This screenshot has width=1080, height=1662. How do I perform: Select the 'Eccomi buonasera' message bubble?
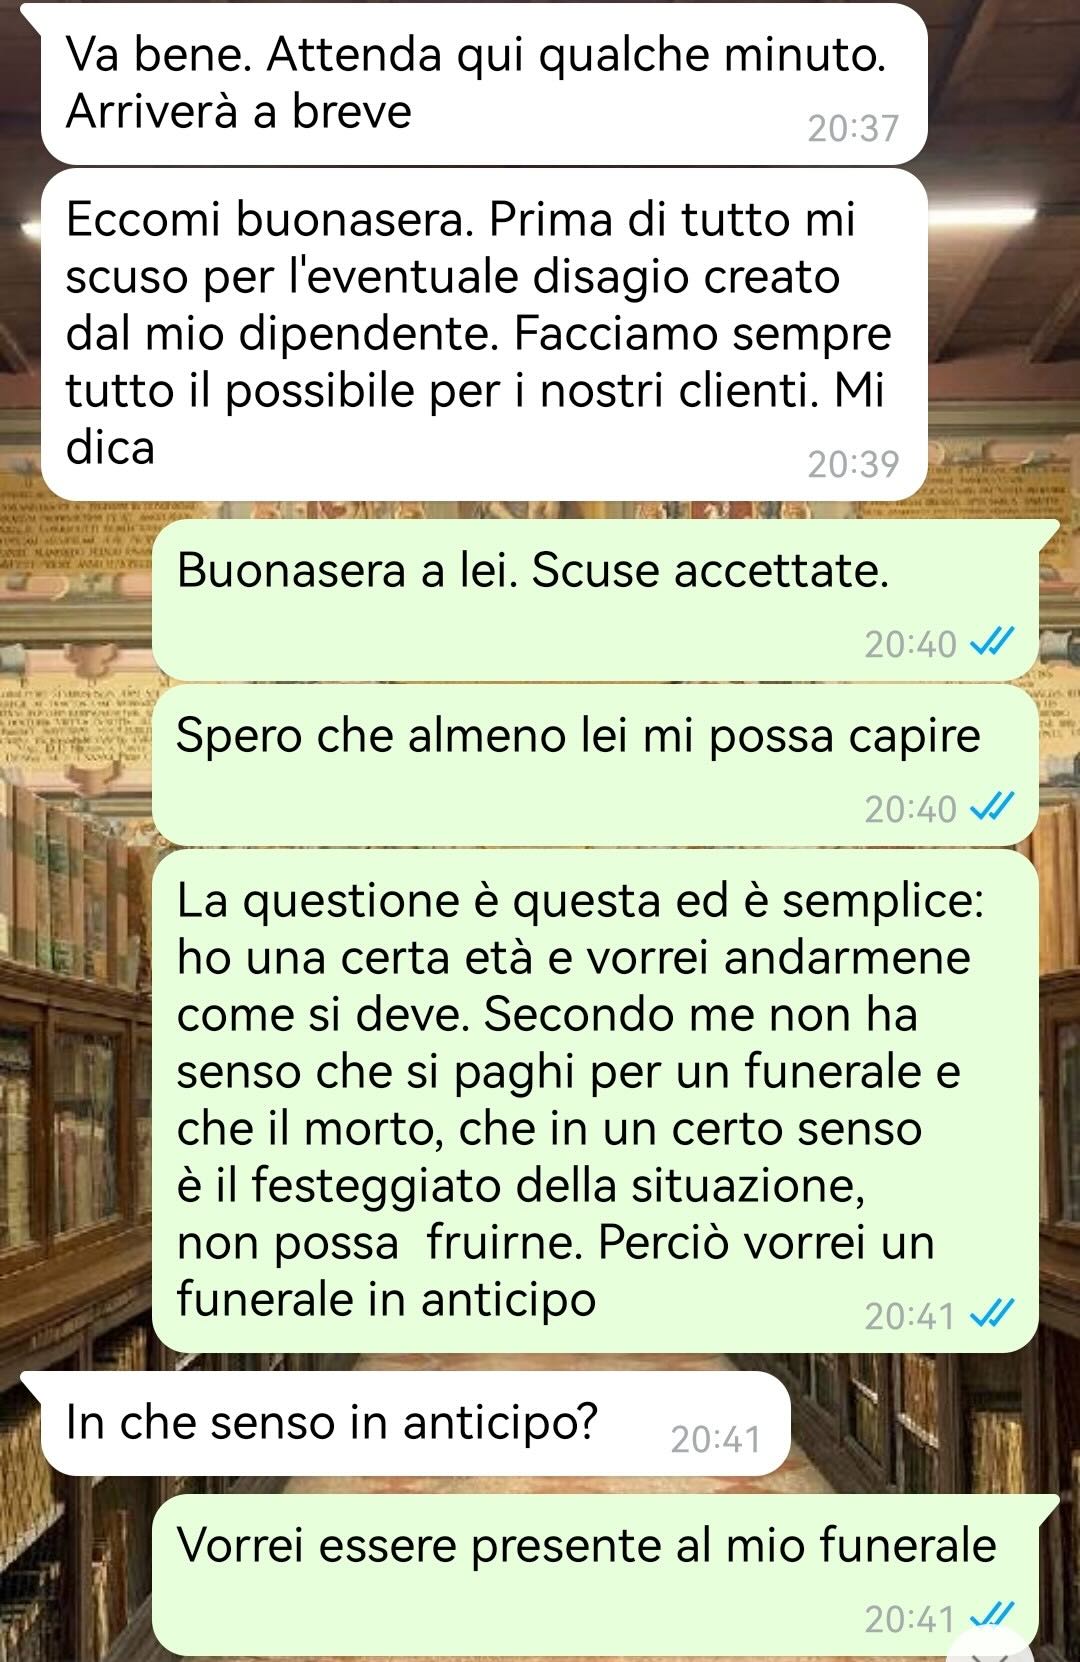[x=484, y=334]
